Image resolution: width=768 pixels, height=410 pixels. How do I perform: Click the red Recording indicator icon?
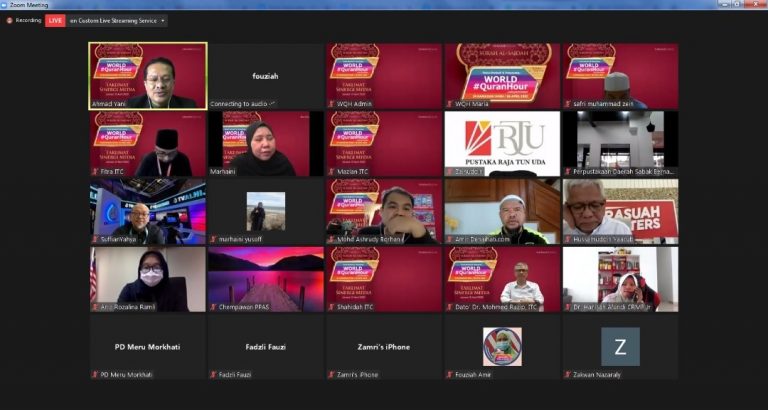pyautogui.click(x=9, y=21)
